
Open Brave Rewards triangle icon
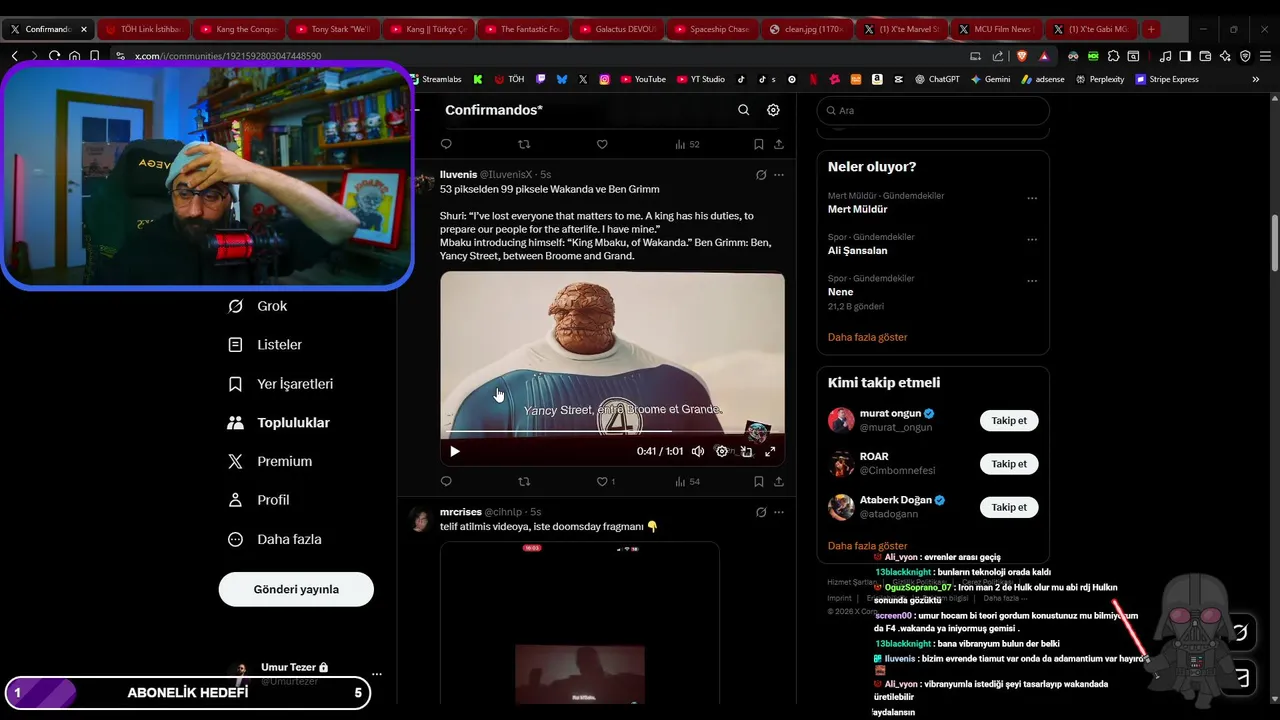(x=1044, y=56)
